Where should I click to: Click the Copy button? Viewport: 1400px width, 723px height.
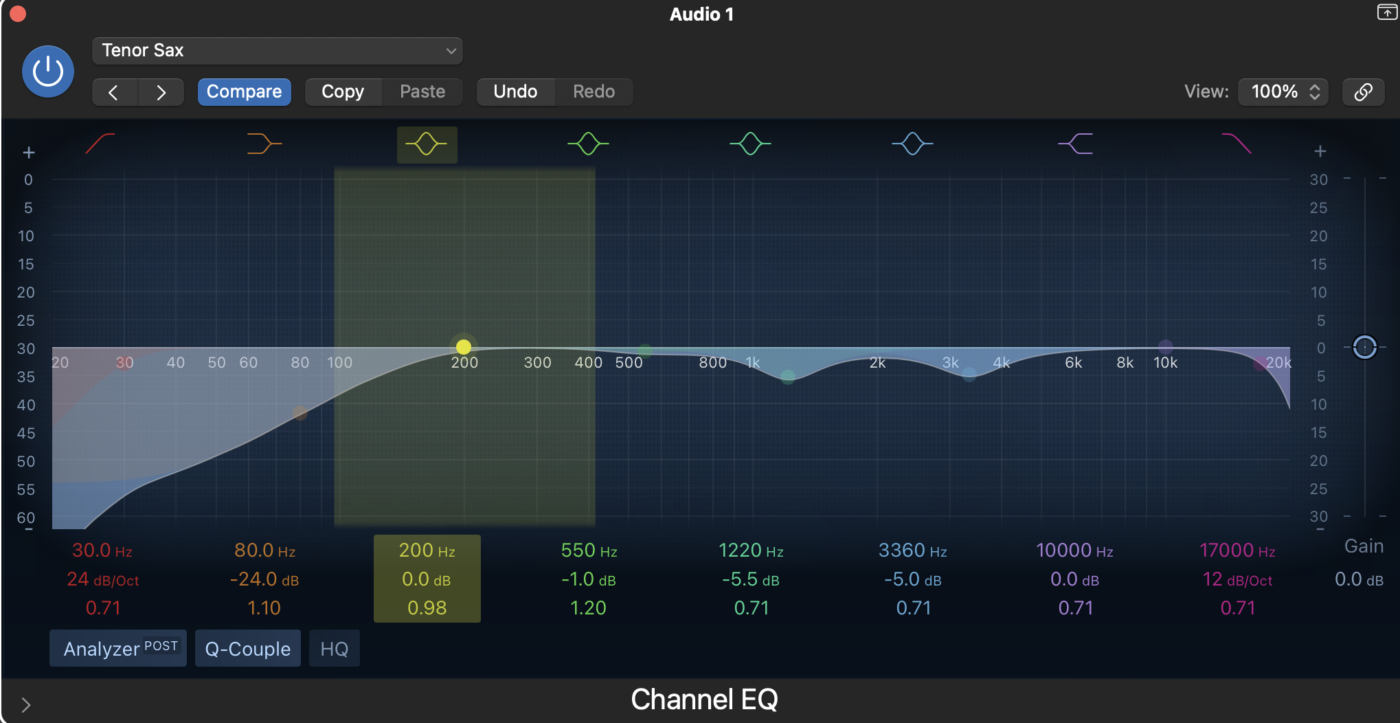tap(342, 92)
